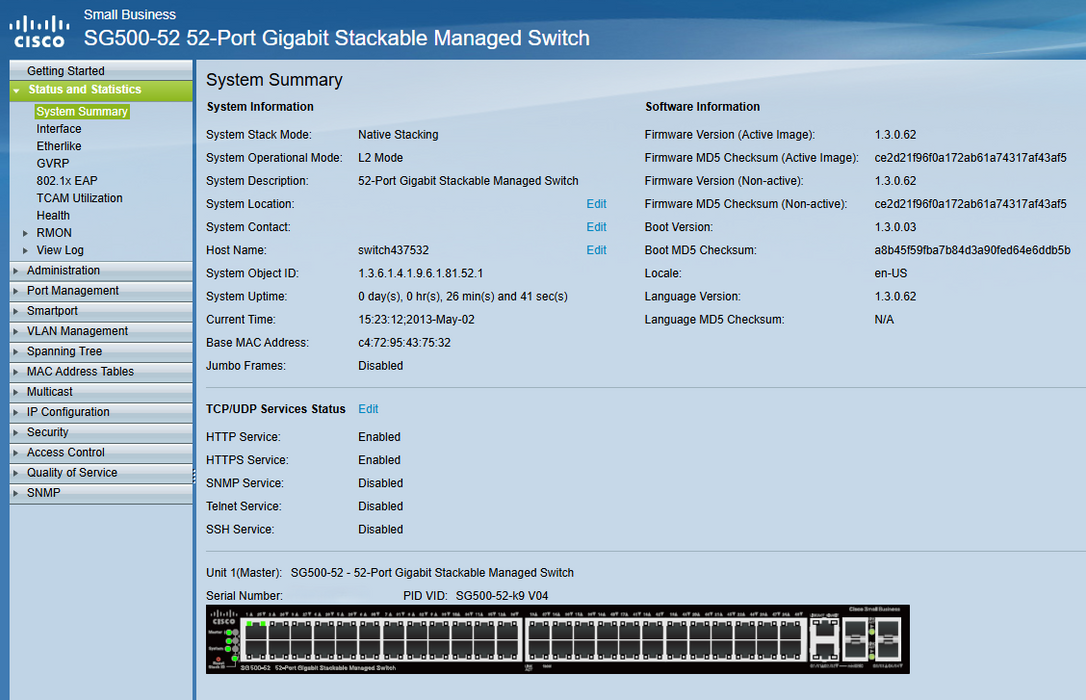Click the Native Stacking value
1086x700 pixels.
[398, 134]
